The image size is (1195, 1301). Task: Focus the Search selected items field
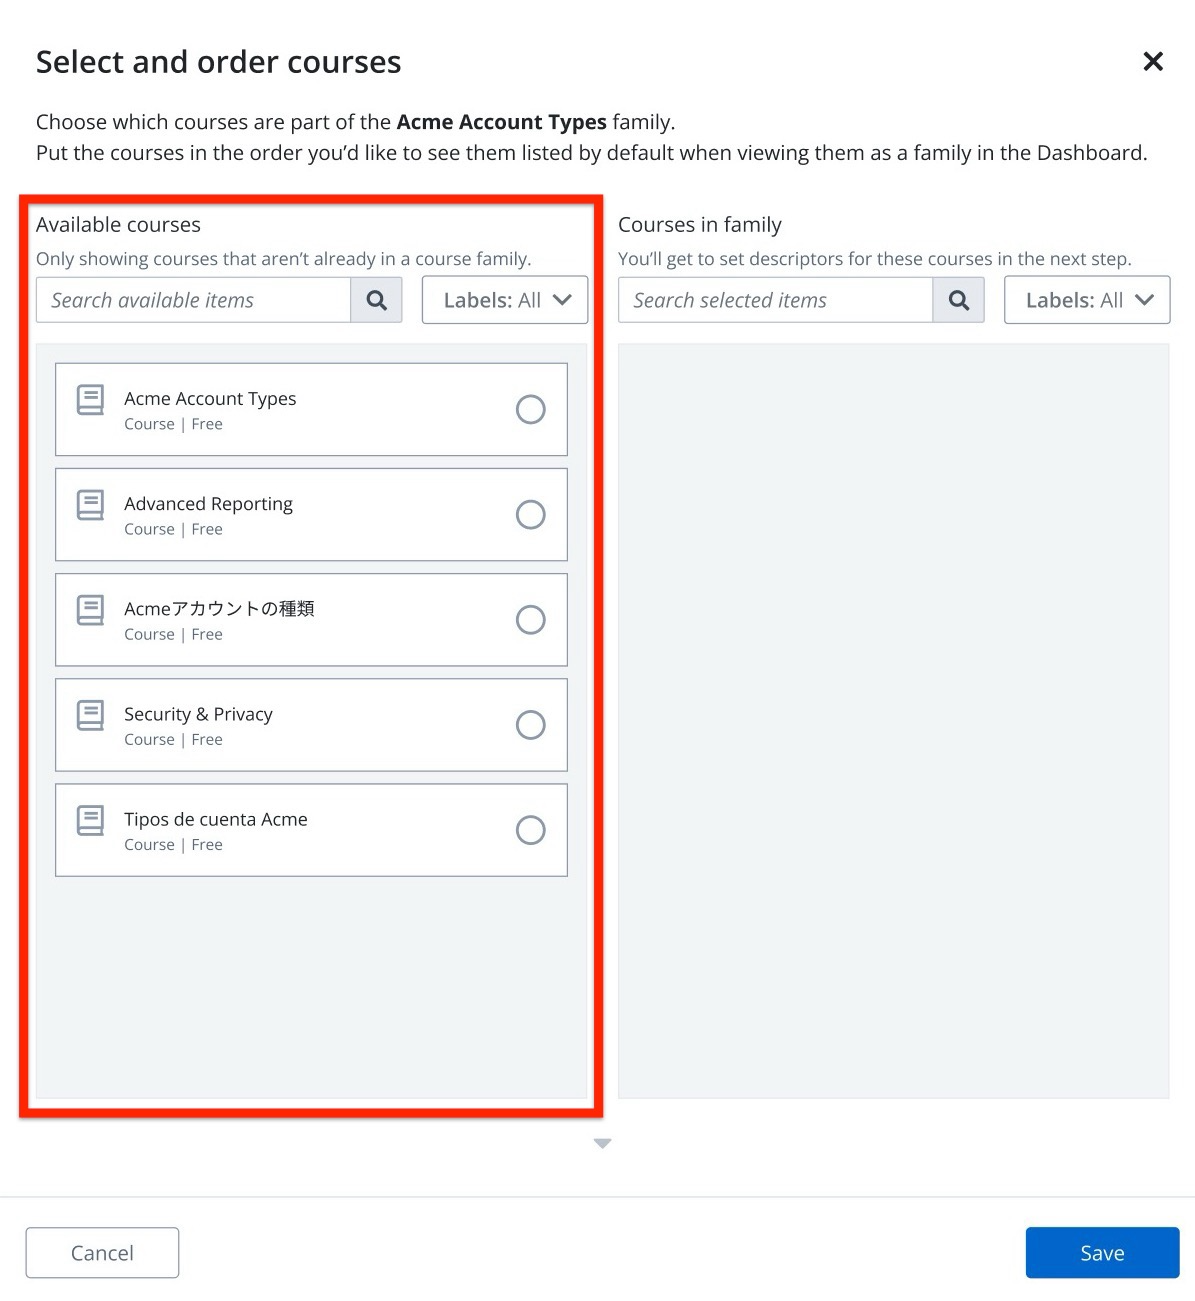coord(775,300)
